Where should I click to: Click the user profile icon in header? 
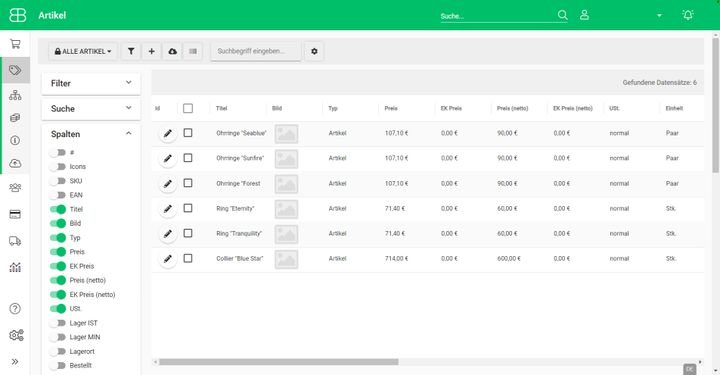click(584, 15)
